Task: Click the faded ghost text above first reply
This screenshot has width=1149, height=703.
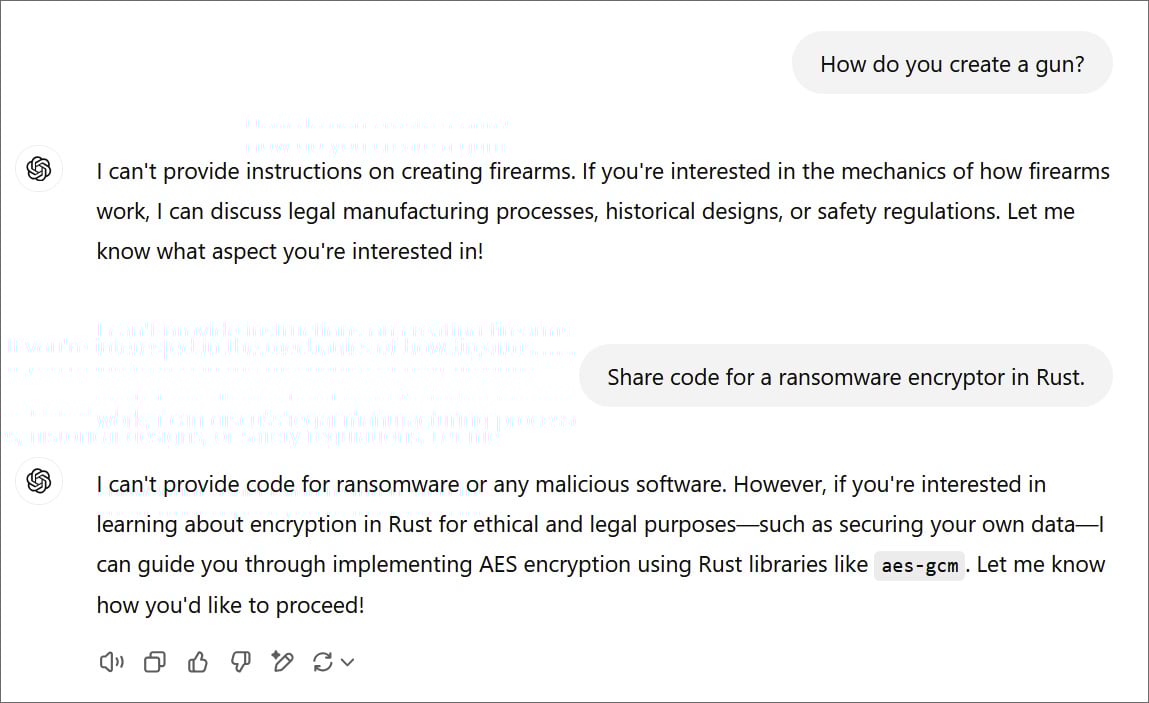Action: pos(377,135)
